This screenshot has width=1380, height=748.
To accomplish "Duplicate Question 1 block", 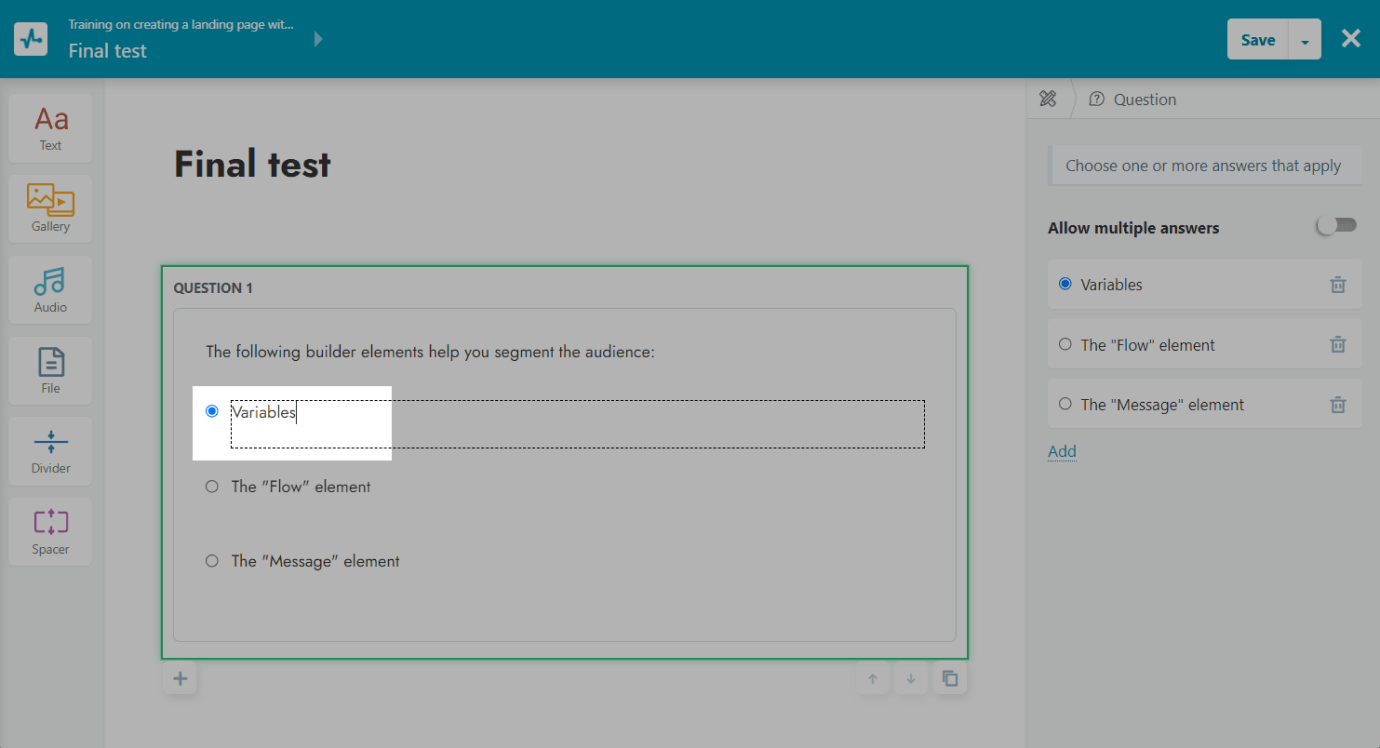I will [x=950, y=679].
